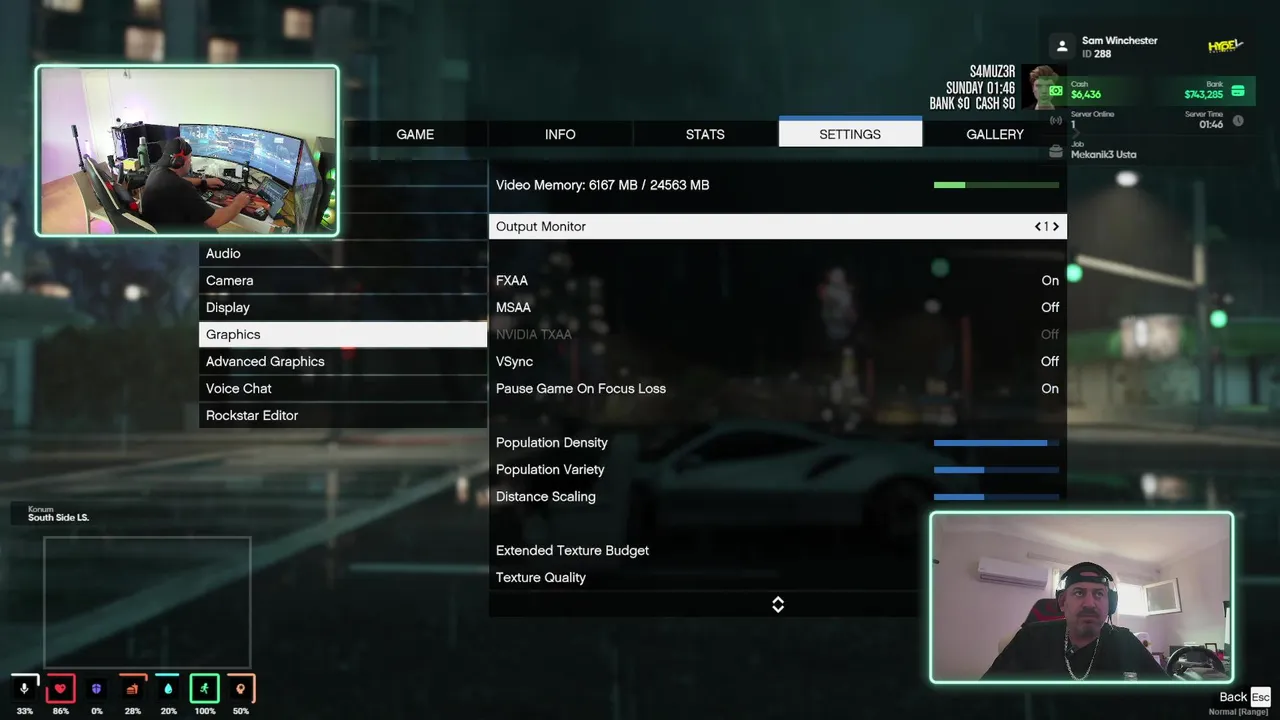Adjust the Population Variety slider
The image size is (1280, 720).
(x=996, y=470)
